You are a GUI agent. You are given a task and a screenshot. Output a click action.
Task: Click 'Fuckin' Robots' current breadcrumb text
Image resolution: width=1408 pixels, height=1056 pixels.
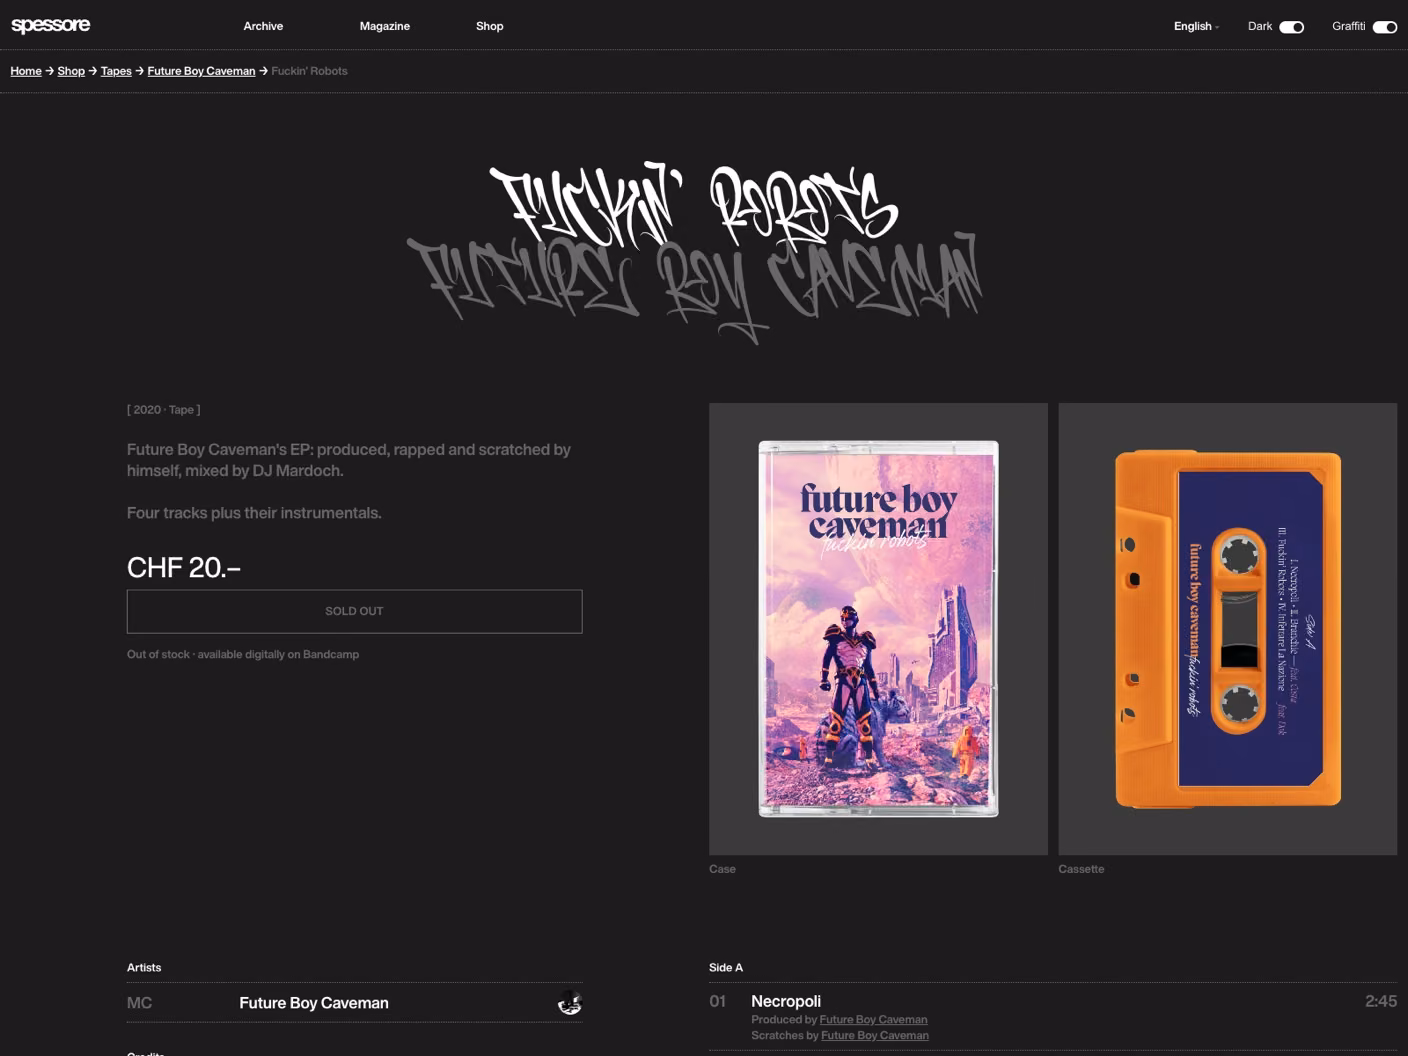tap(309, 71)
